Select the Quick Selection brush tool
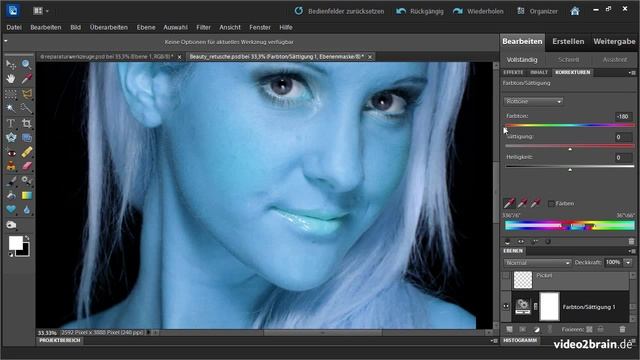Image resolution: width=640 pixels, height=360 pixels. click(27, 109)
